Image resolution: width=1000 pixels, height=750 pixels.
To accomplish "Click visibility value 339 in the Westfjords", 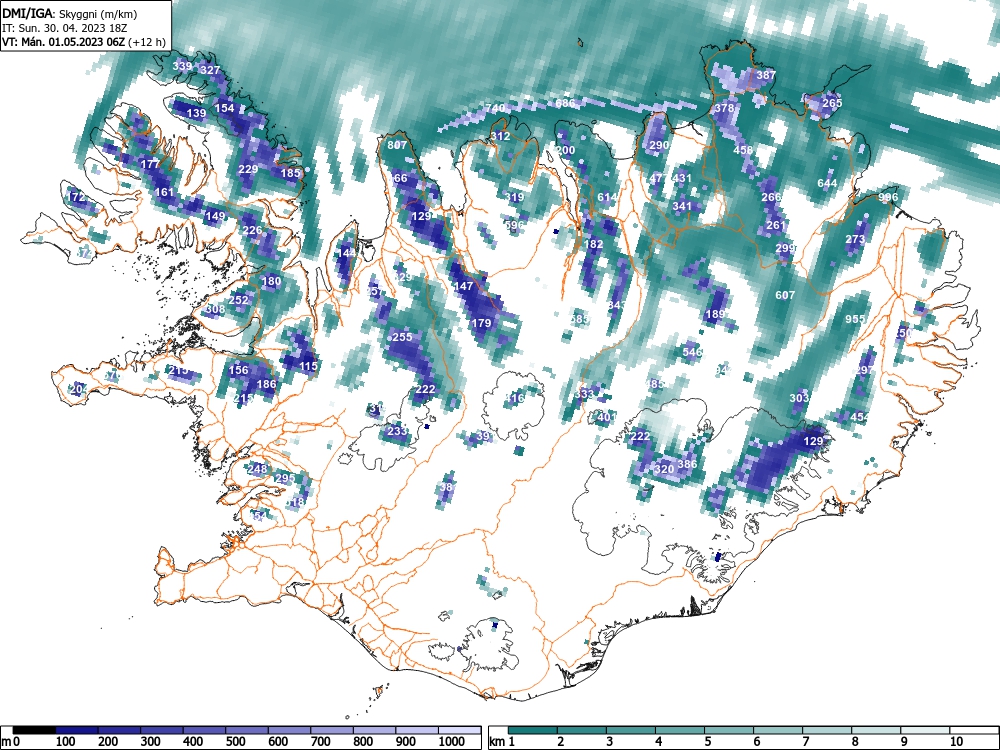I will coord(182,66).
